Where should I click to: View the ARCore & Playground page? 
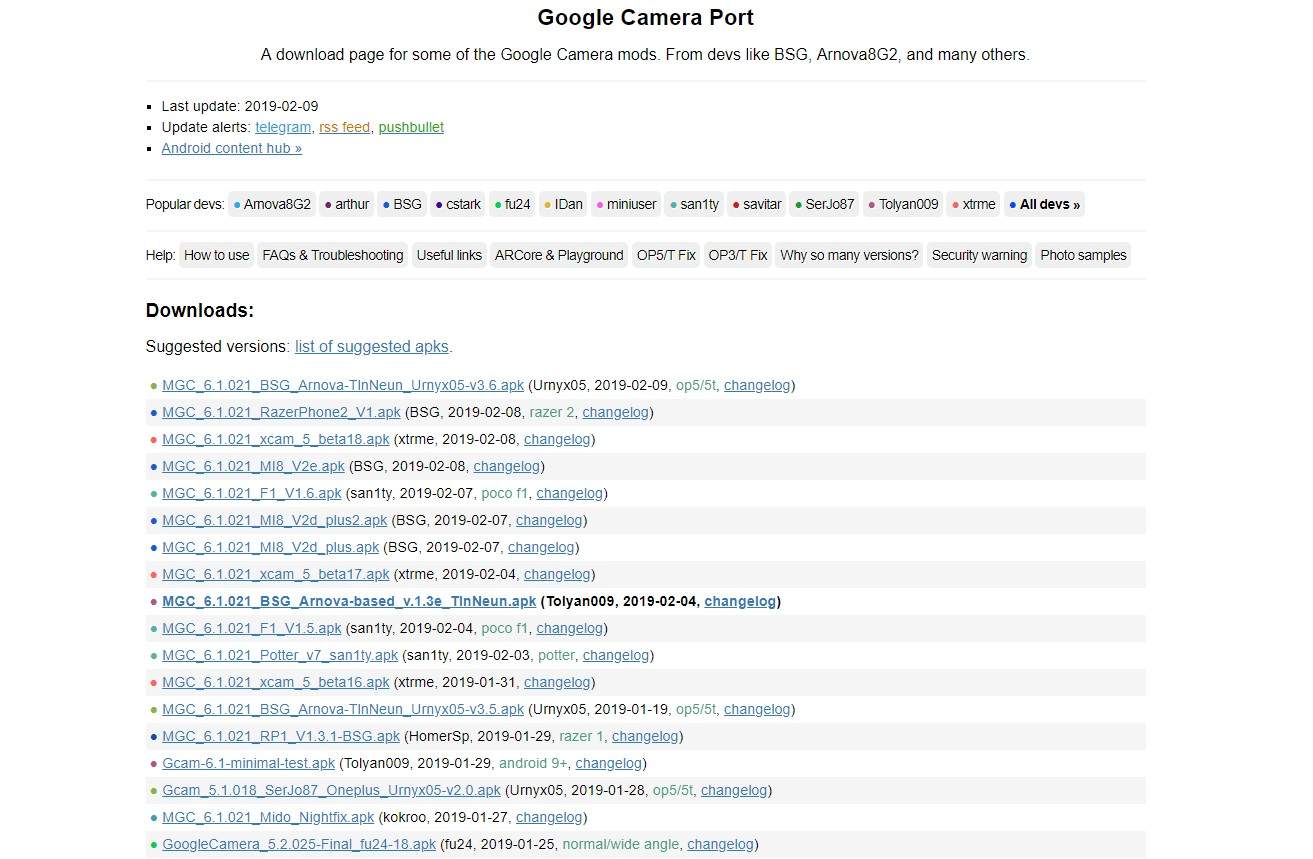pos(558,255)
